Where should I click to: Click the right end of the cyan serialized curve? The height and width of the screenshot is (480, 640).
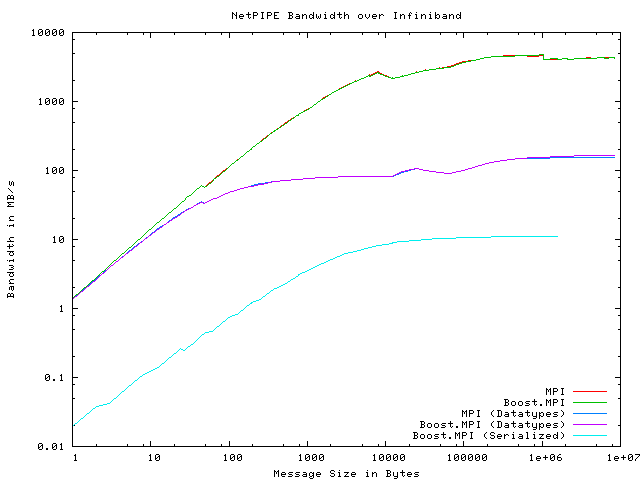click(556, 237)
